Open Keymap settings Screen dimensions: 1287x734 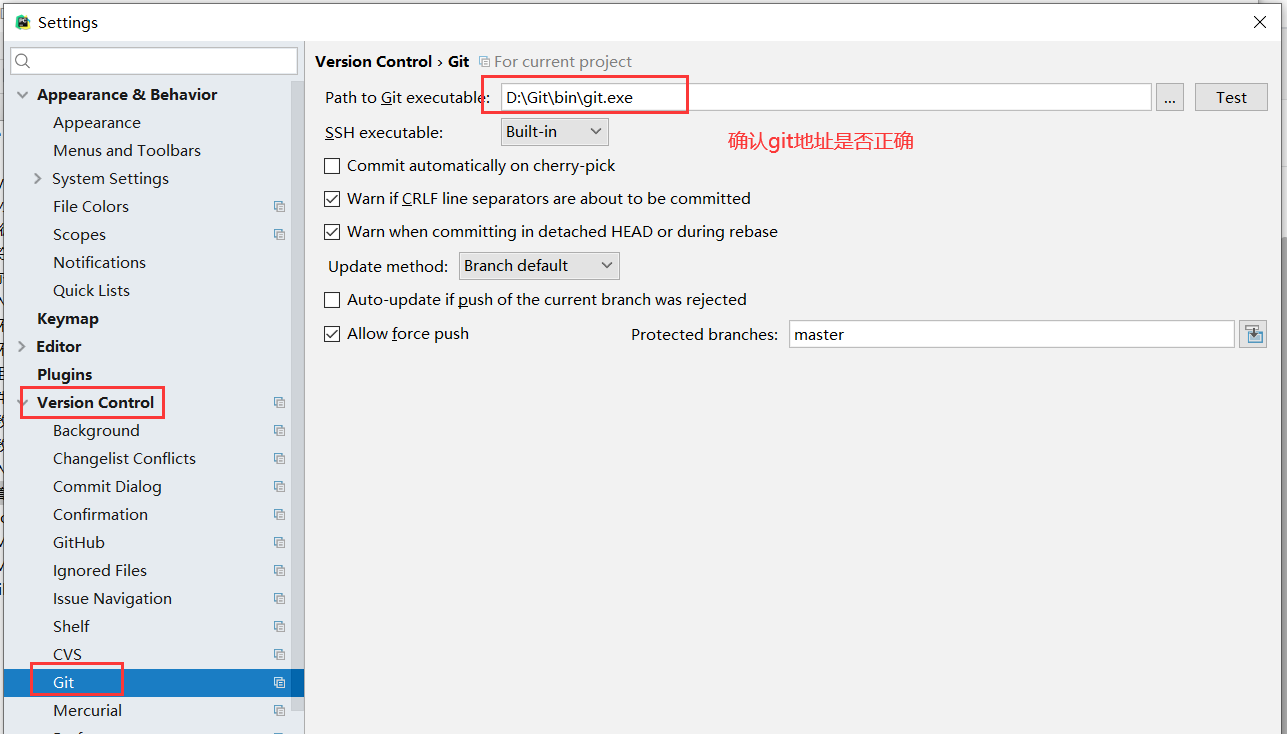coord(68,319)
